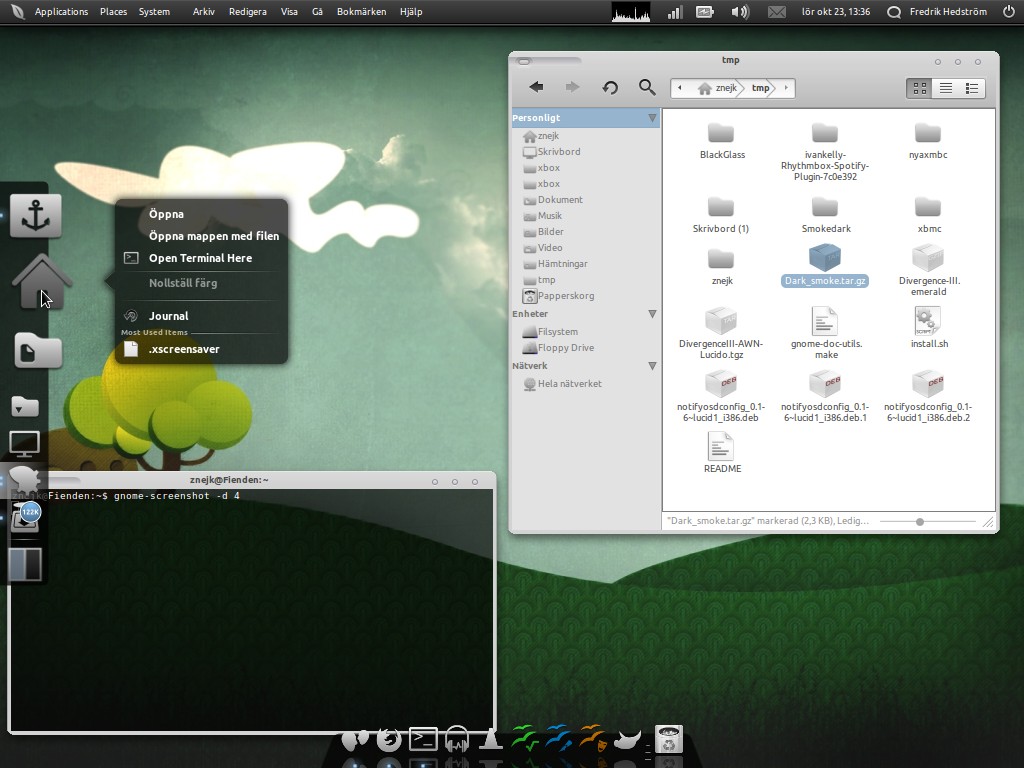Switch file manager to compact view
The height and width of the screenshot is (768, 1024).
[x=972, y=88]
